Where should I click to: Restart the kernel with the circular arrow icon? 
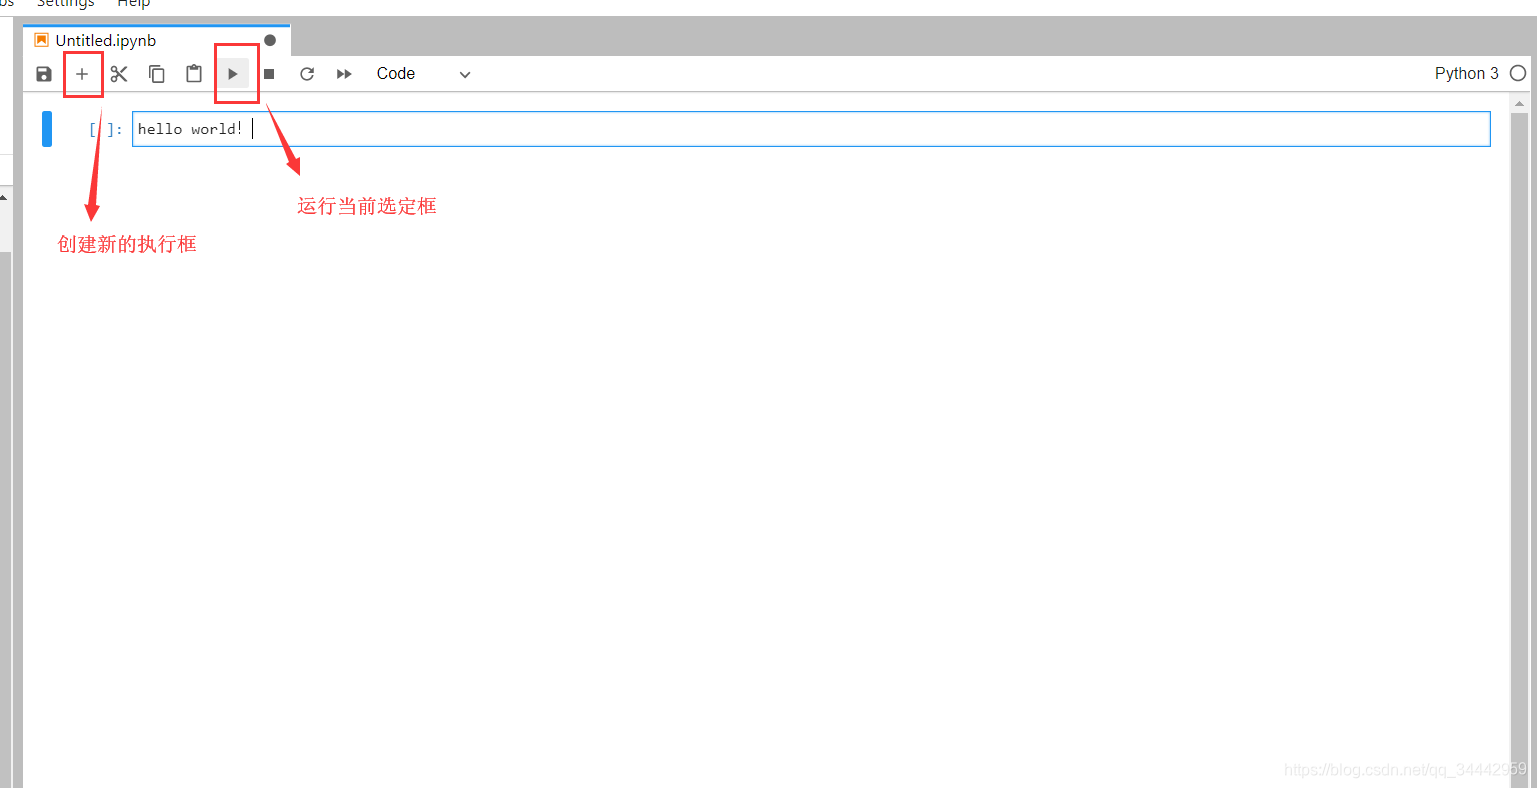[x=307, y=74]
